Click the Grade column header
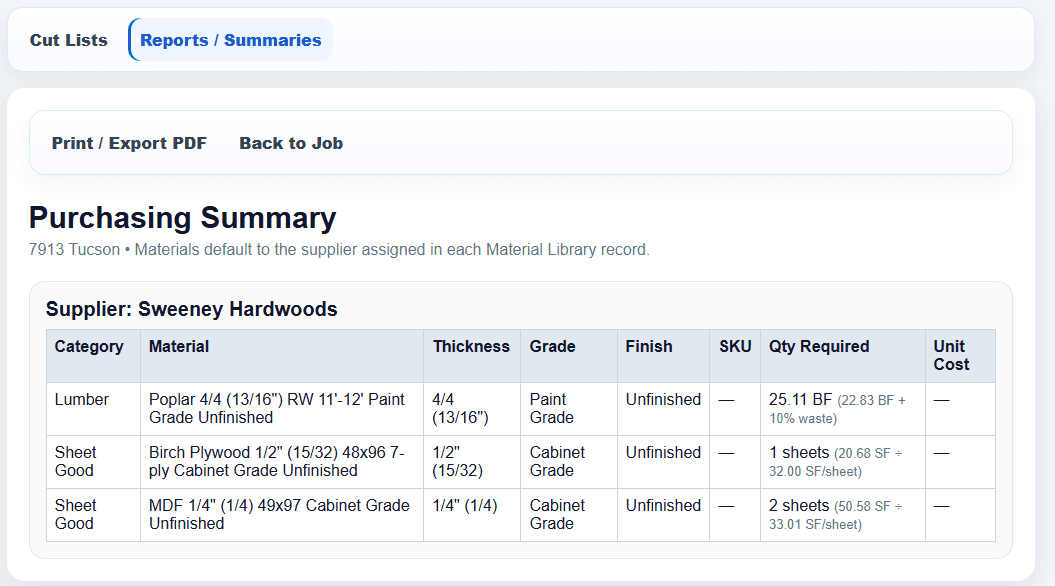Image resolution: width=1055 pixels, height=586 pixels. tap(569, 356)
